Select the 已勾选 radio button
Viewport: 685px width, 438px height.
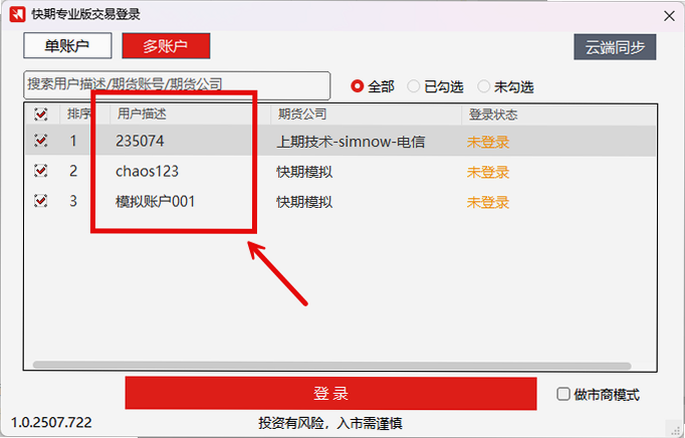tap(413, 86)
